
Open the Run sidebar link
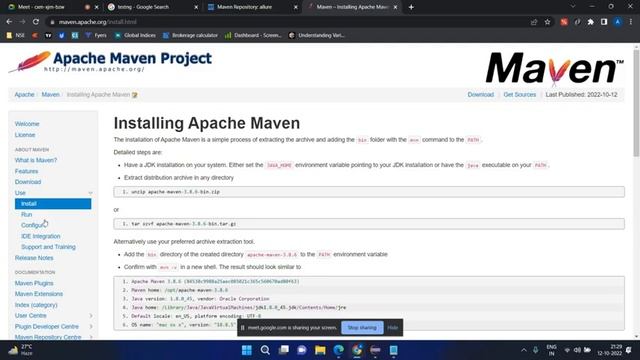pos(27,214)
